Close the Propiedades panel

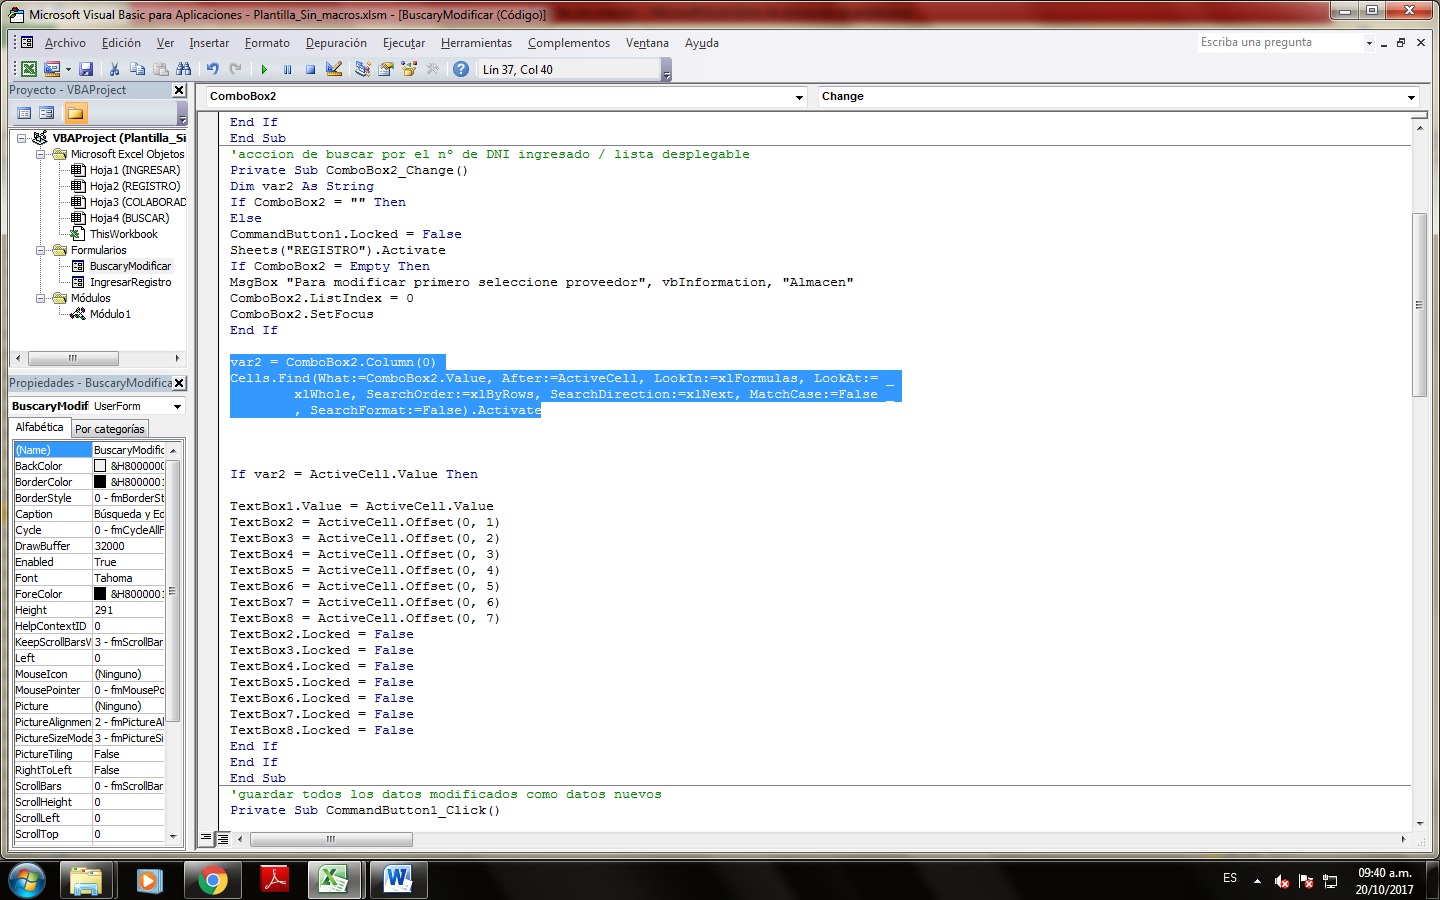click(179, 383)
